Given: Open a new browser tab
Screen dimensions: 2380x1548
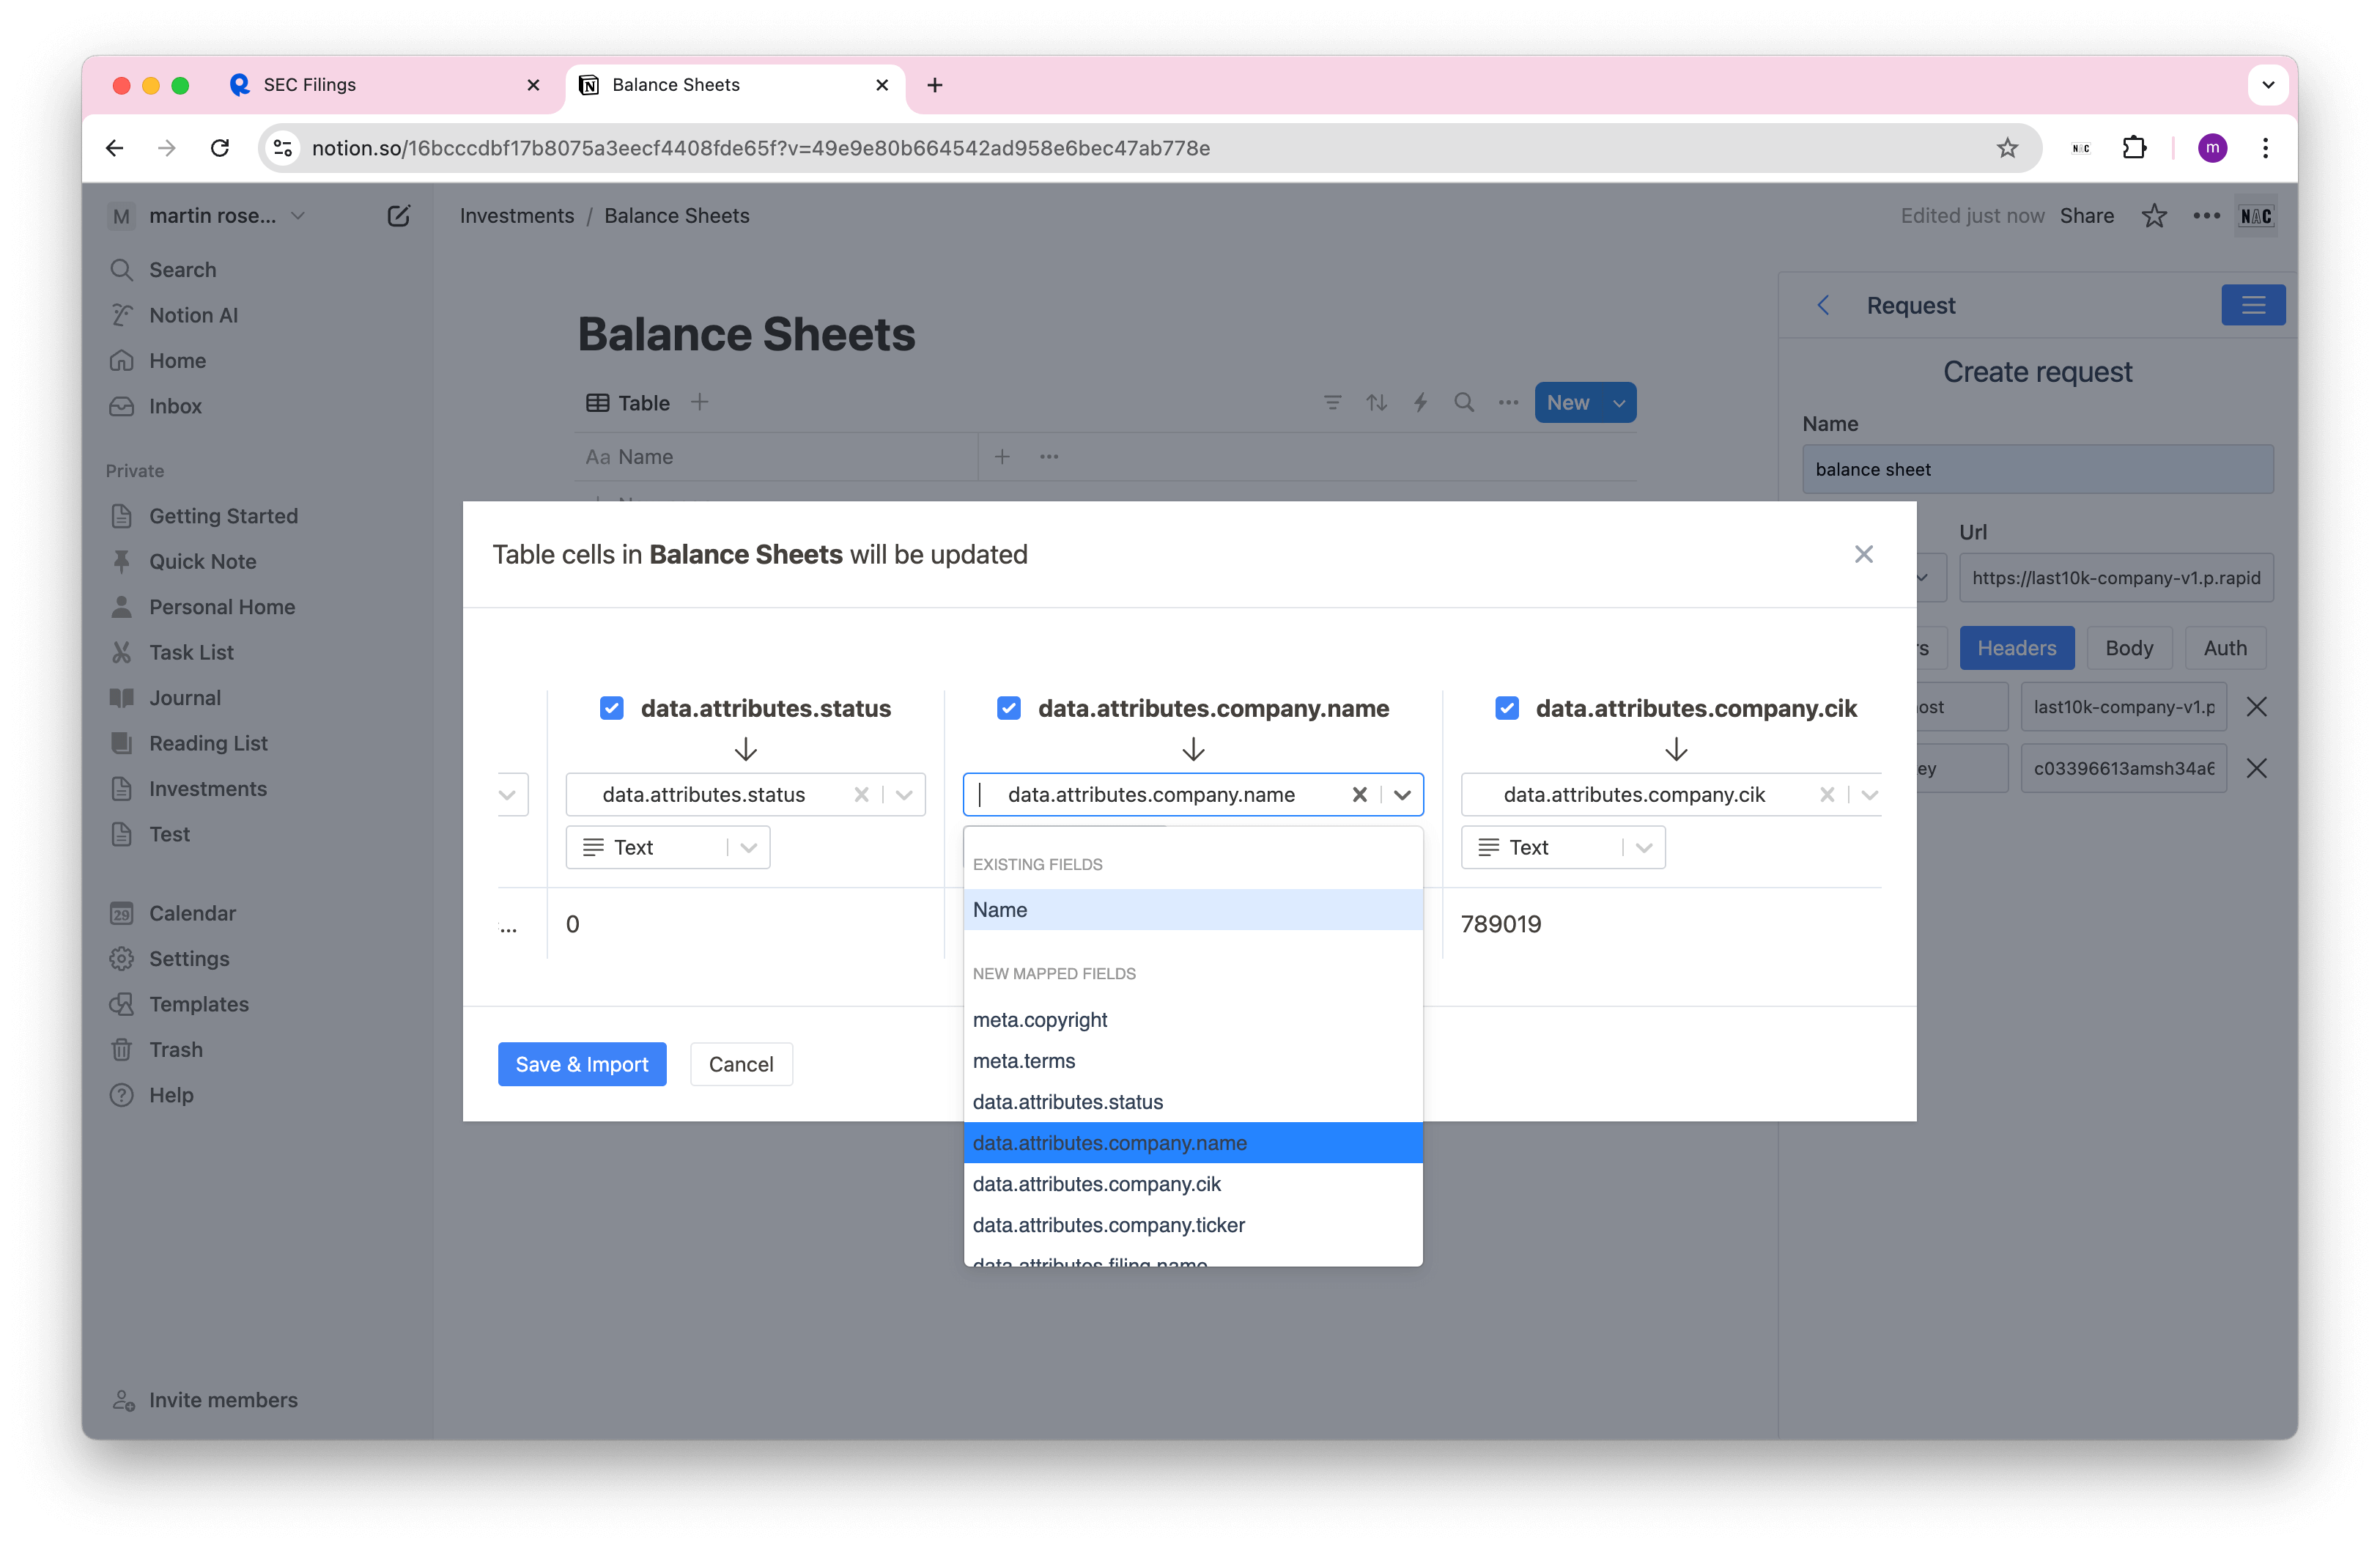Looking at the screenshot, I should [x=935, y=85].
